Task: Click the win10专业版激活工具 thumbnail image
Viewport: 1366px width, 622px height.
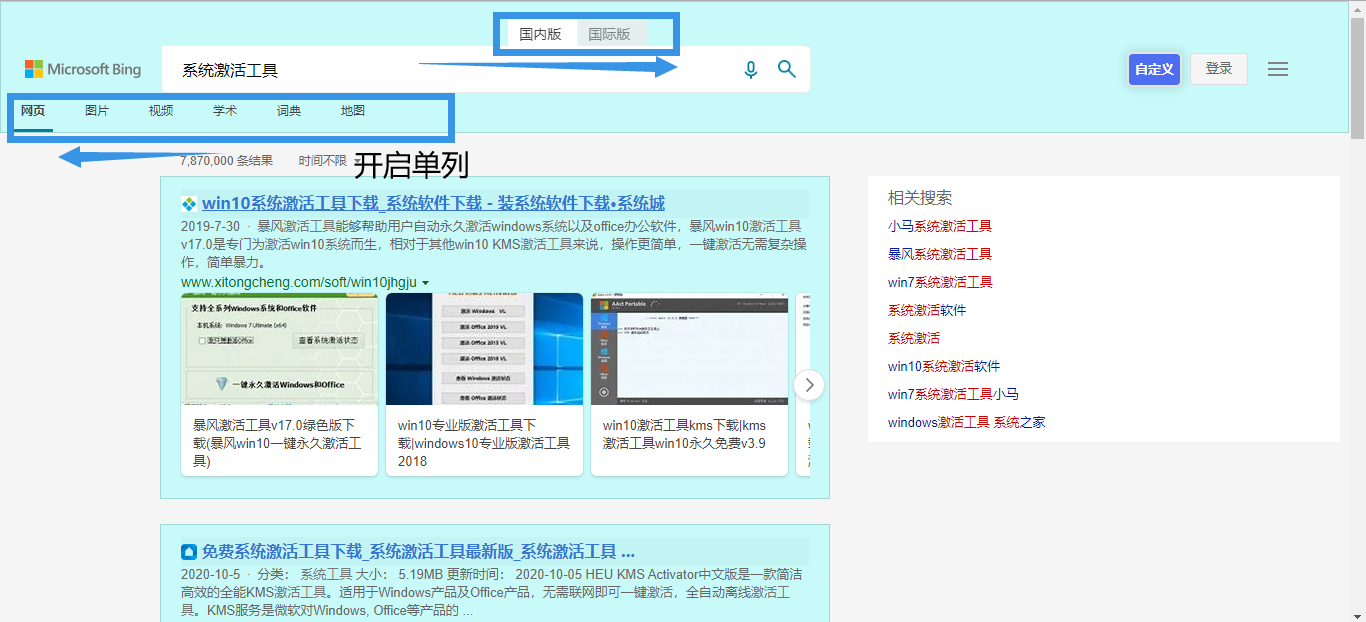Action: coord(484,349)
